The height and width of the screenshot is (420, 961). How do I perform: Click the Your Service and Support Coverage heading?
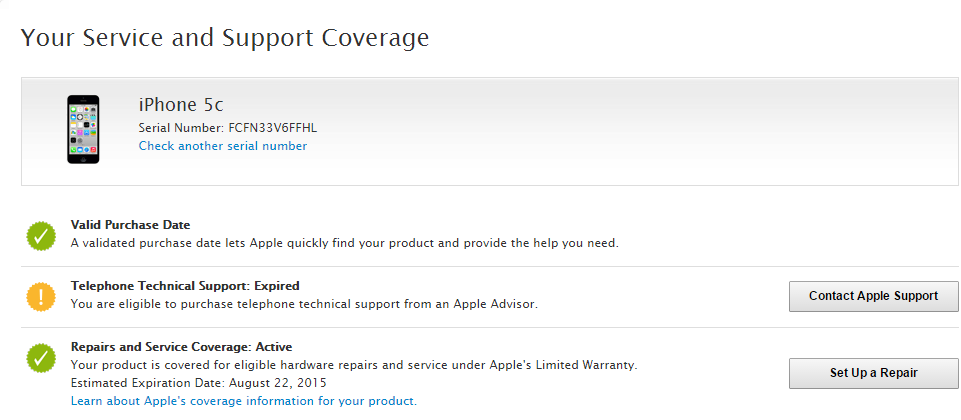tap(225, 37)
